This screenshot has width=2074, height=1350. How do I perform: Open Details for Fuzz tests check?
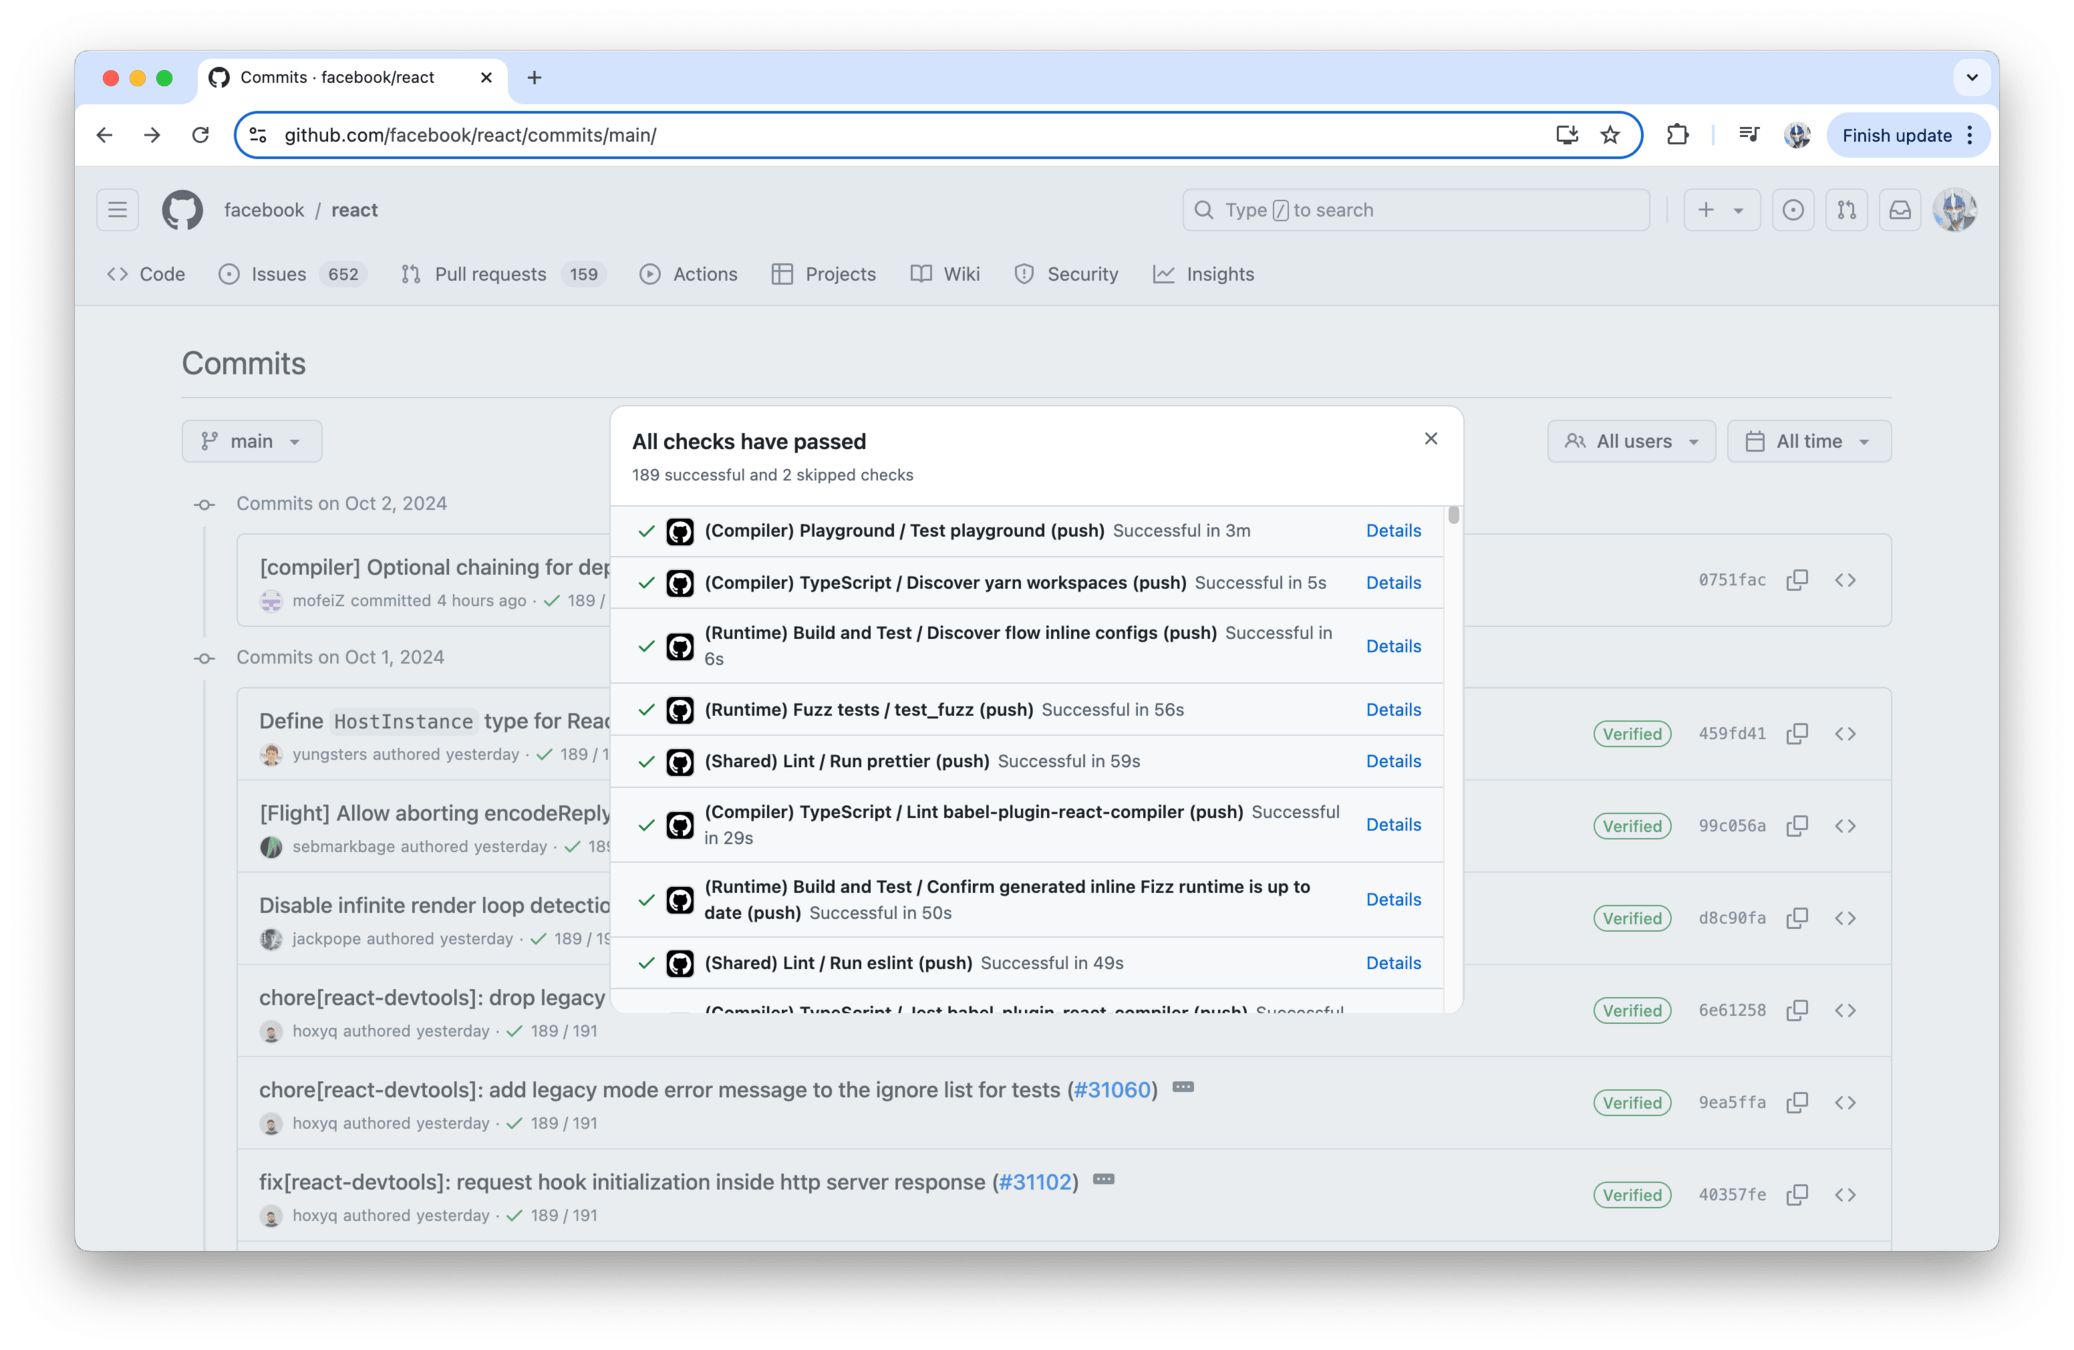tap(1393, 709)
